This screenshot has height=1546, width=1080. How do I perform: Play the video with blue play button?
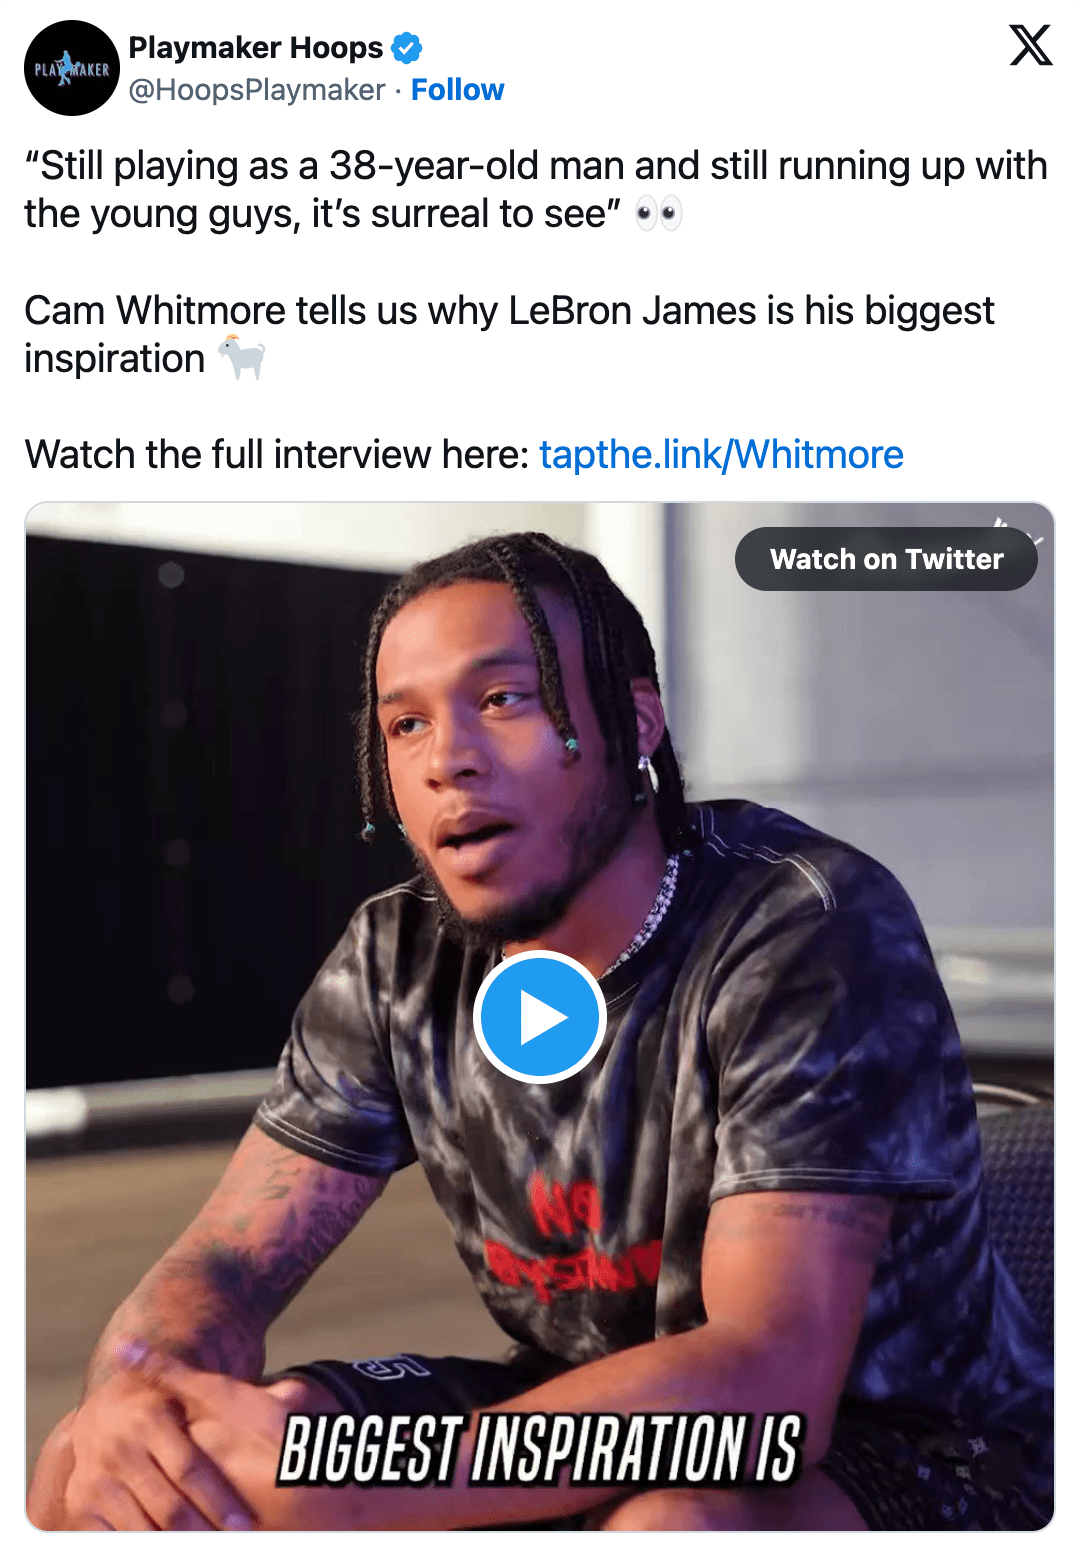tap(540, 1017)
